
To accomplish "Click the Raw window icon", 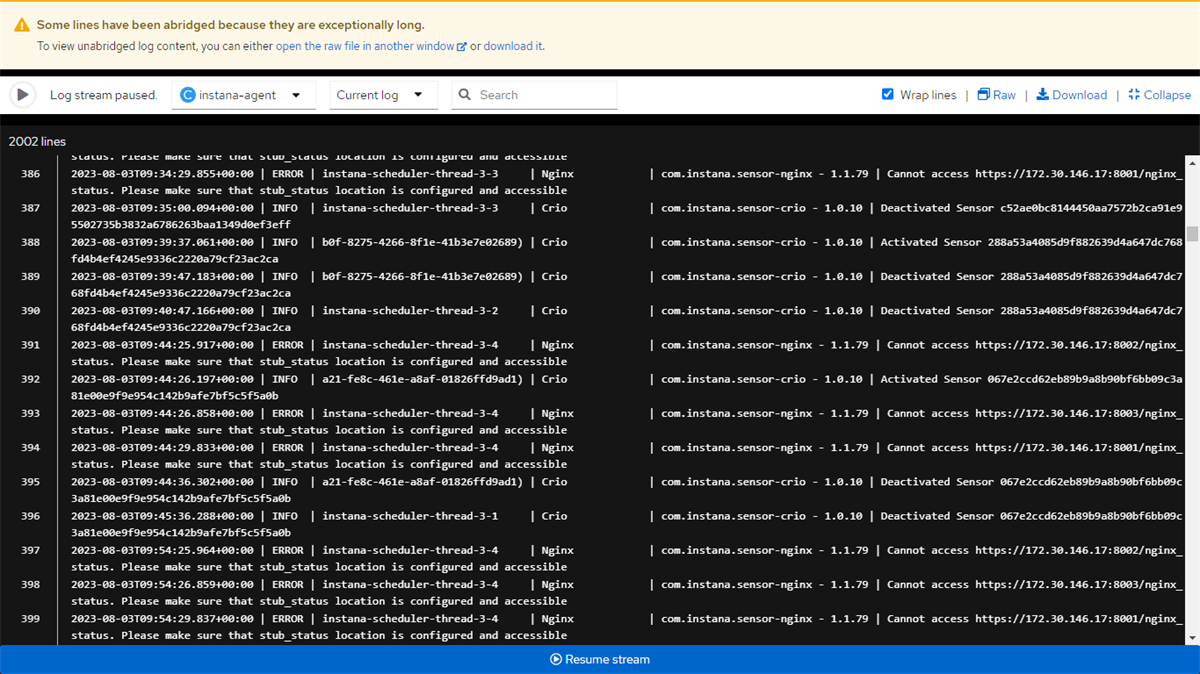I will (984, 94).
